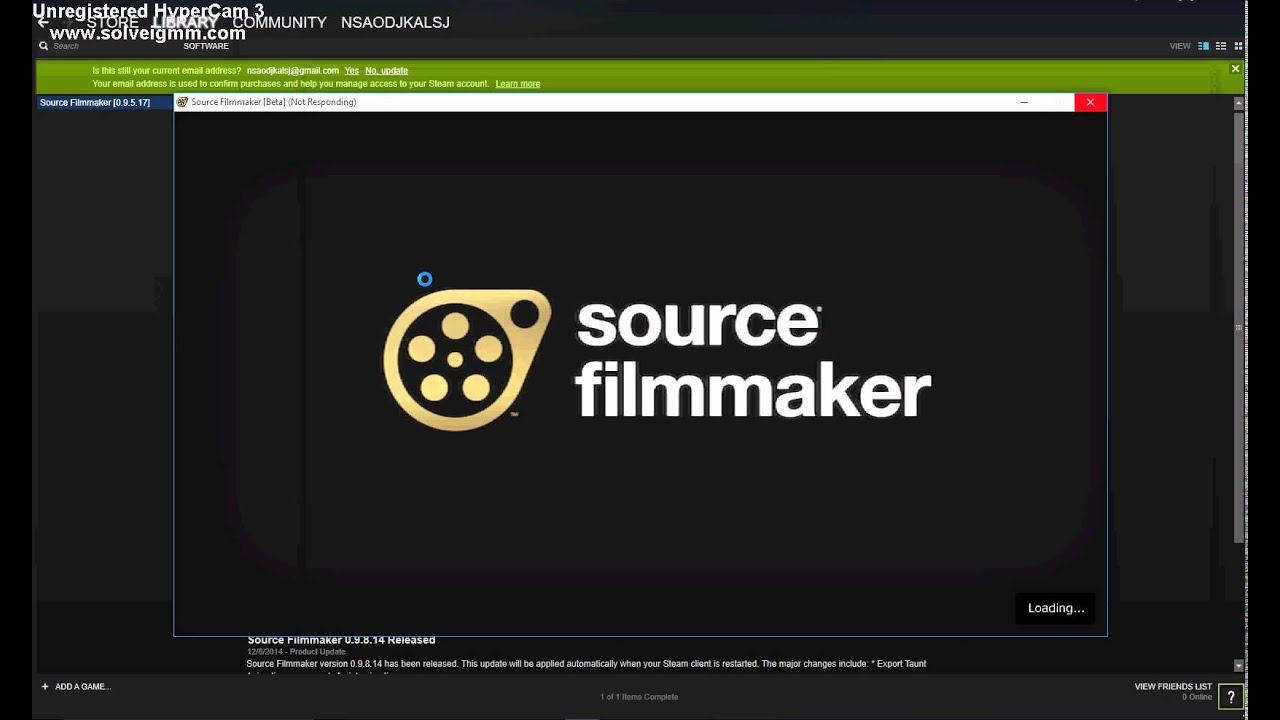
Task: Minimize the Source Filmmaker window
Action: (x=1024, y=102)
